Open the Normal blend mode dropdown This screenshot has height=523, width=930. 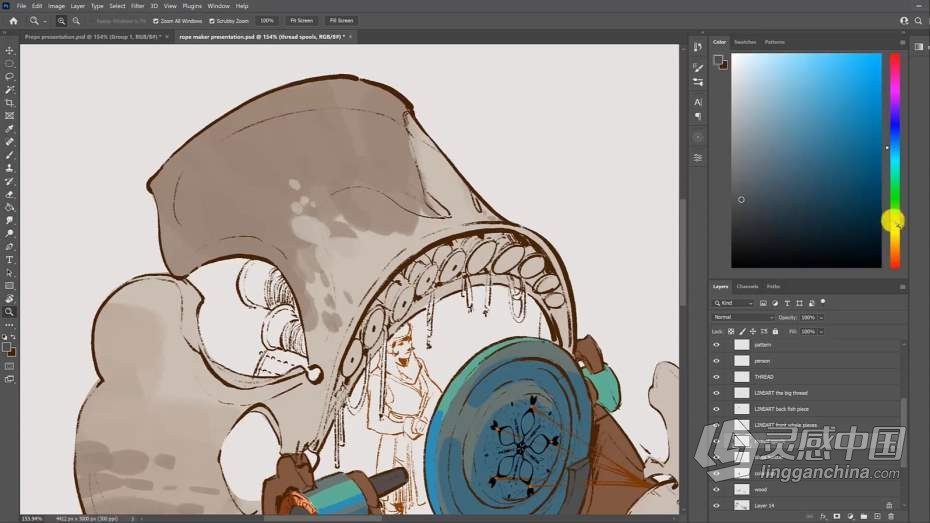pyautogui.click(x=742, y=317)
